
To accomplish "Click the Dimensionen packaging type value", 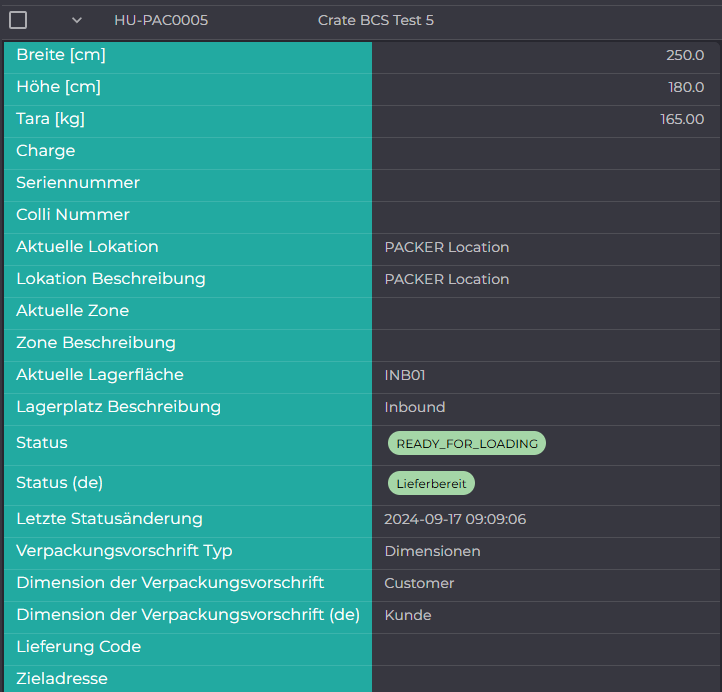I will pyautogui.click(x=432, y=551).
